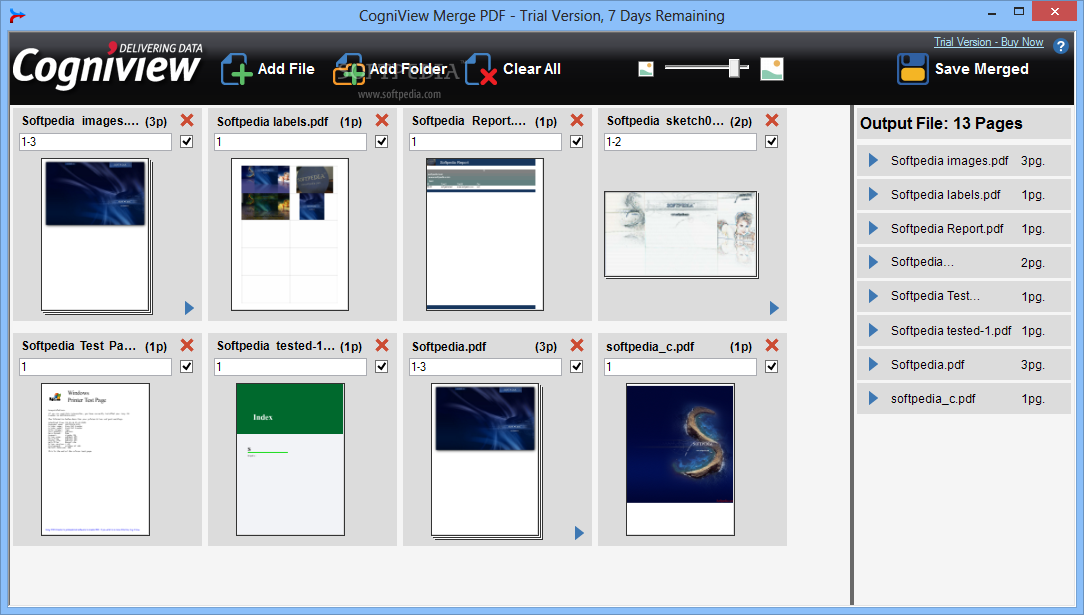Uncheck Softpedia tested-1 checkbox
Image resolution: width=1084 pixels, height=615 pixels.
(382, 367)
